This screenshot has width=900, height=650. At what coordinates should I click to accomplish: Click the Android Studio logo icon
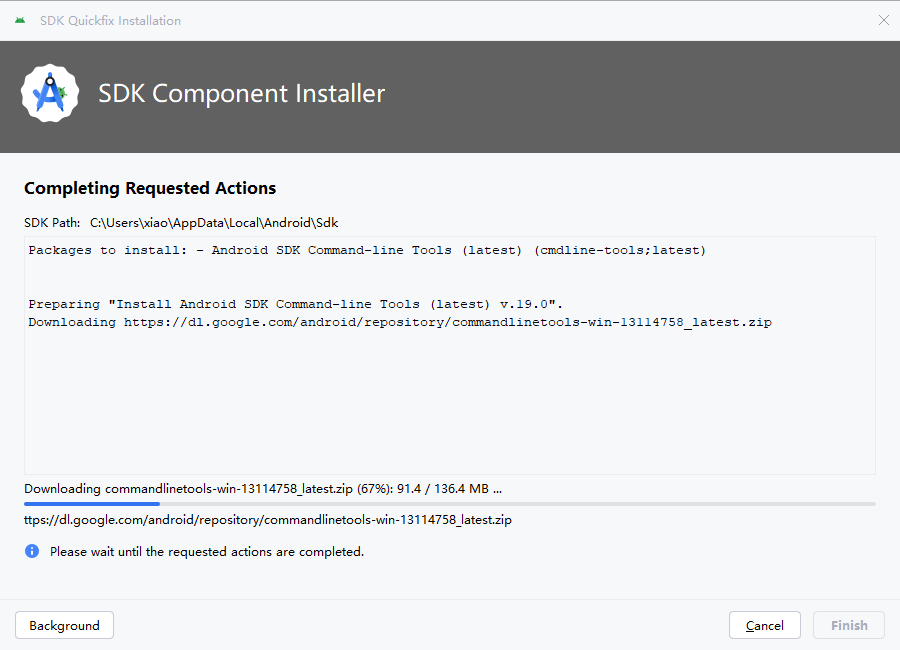tap(50, 93)
